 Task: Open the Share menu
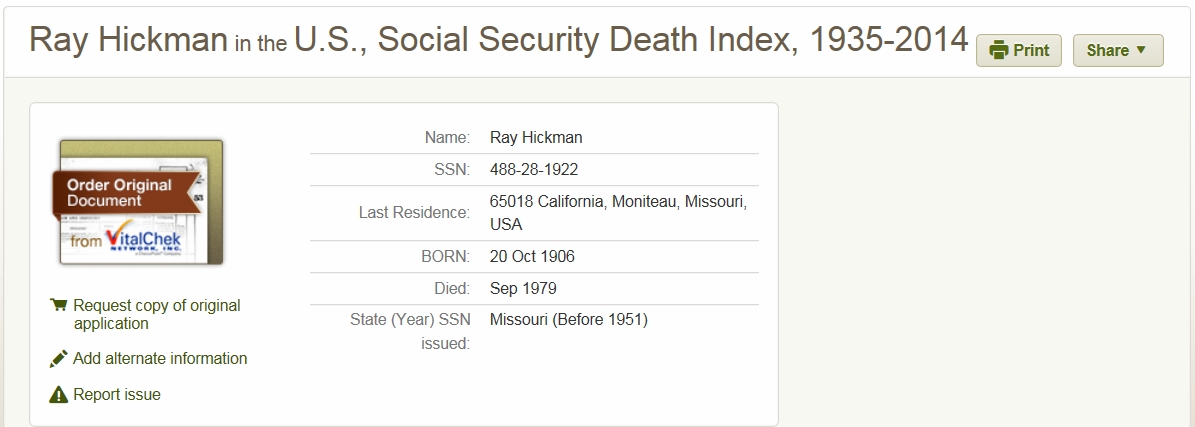pyautogui.click(x=1117, y=51)
